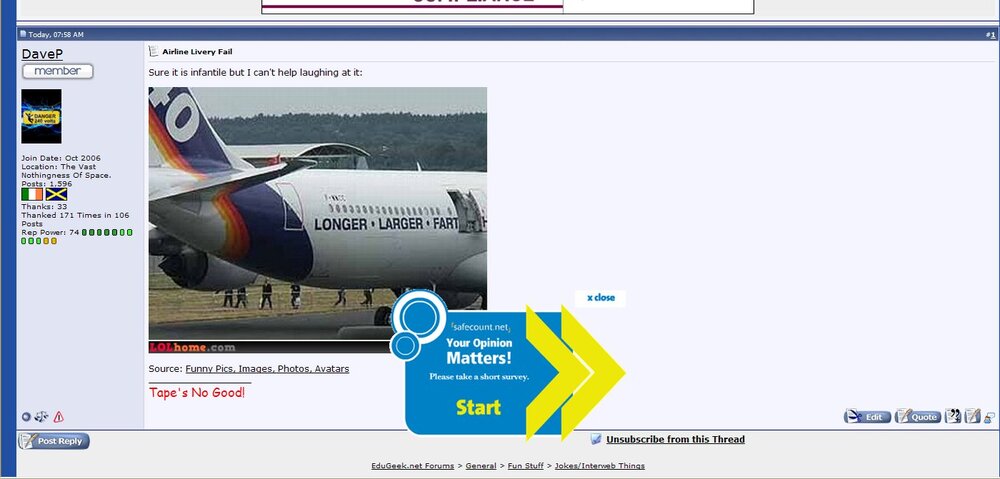Click the LOLhome.com watermark label
The image size is (1000, 479).
(193, 348)
